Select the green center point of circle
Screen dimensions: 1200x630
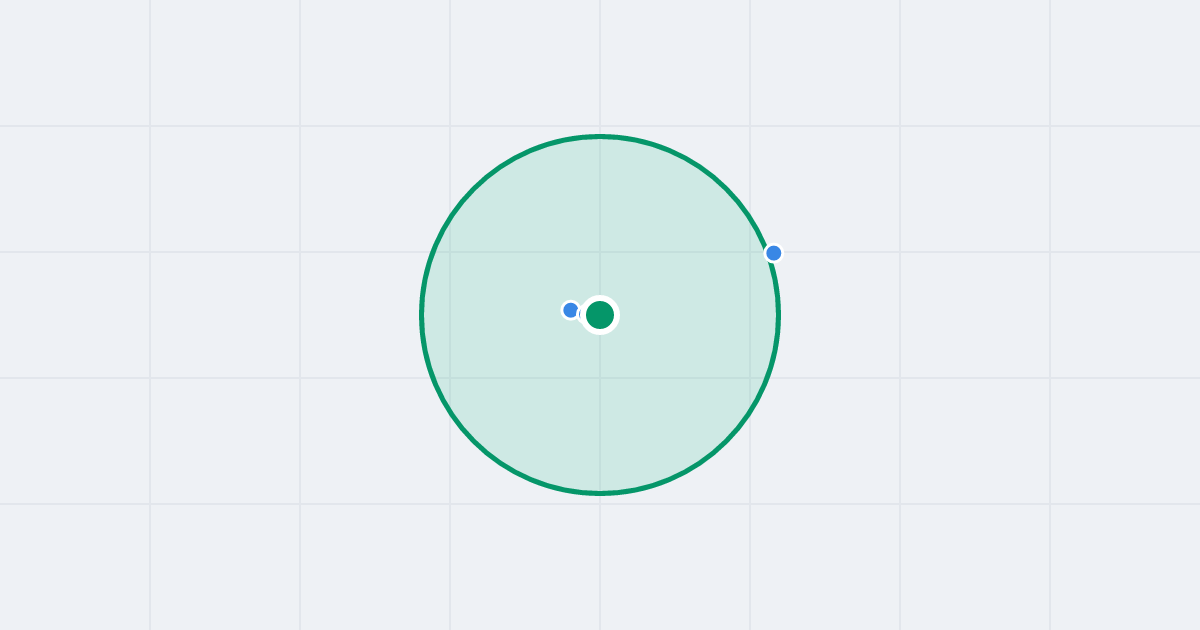600,315
